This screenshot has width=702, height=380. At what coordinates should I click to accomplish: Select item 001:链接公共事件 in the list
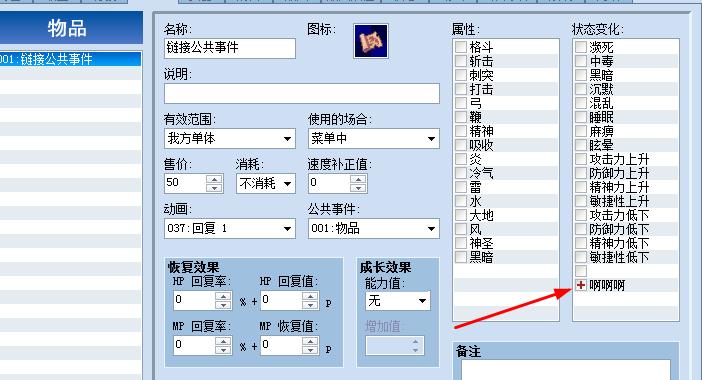[x=70, y=59]
